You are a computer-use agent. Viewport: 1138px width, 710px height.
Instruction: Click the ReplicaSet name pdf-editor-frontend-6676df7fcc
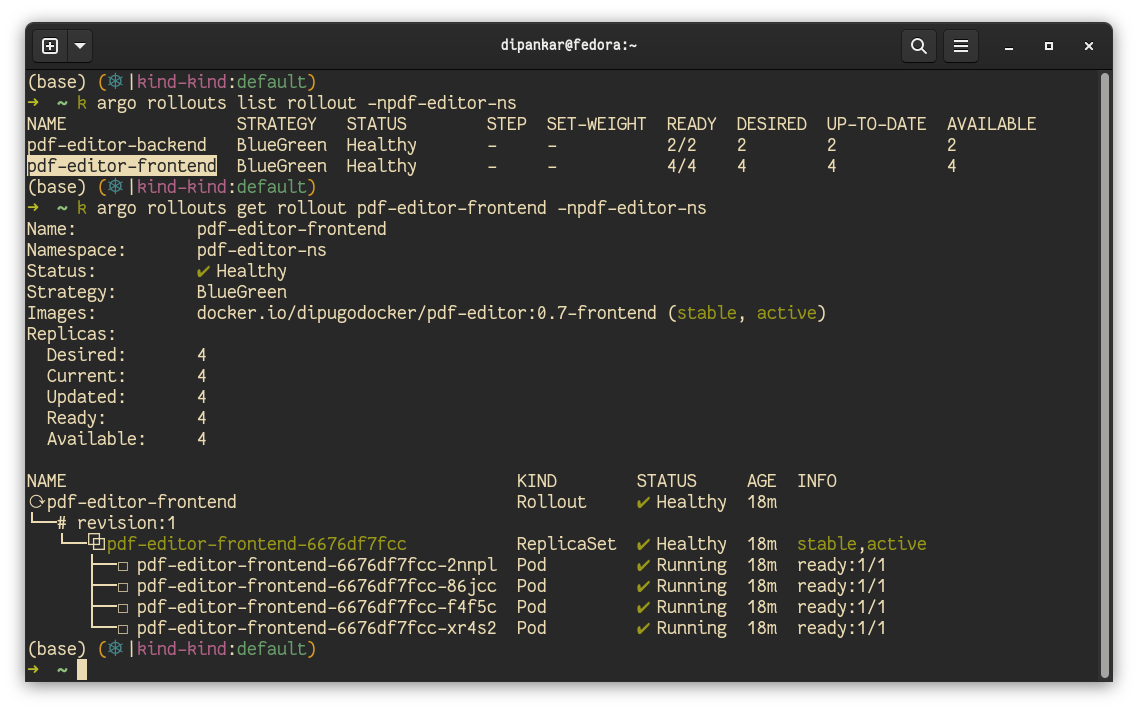point(256,544)
